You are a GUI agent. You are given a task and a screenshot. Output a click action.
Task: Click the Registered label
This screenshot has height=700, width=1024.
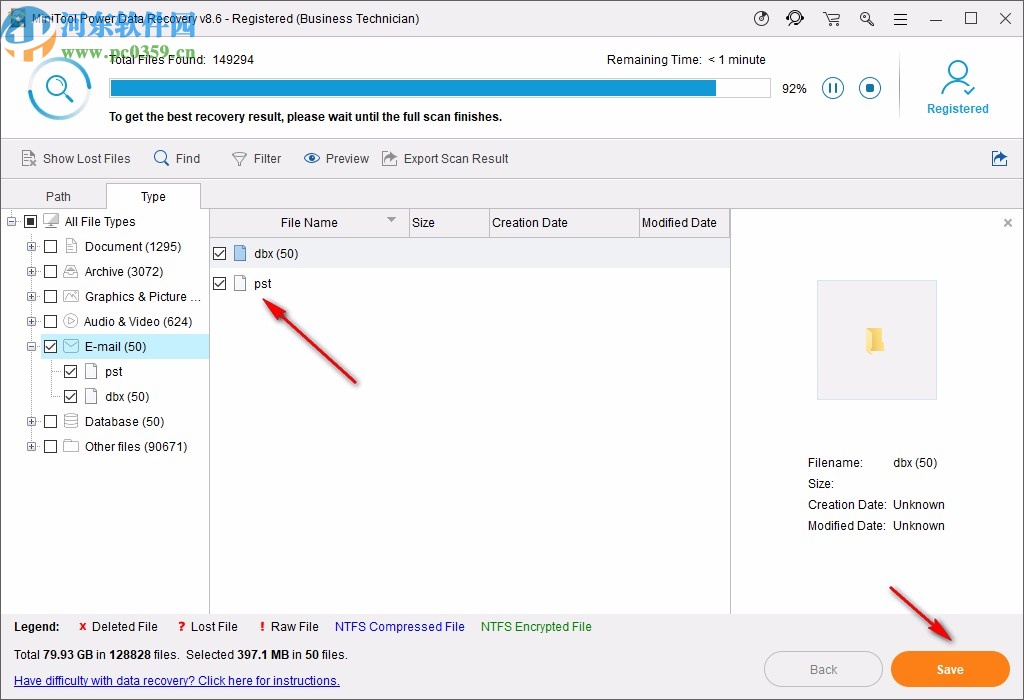pyautogui.click(x=957, y=108)
